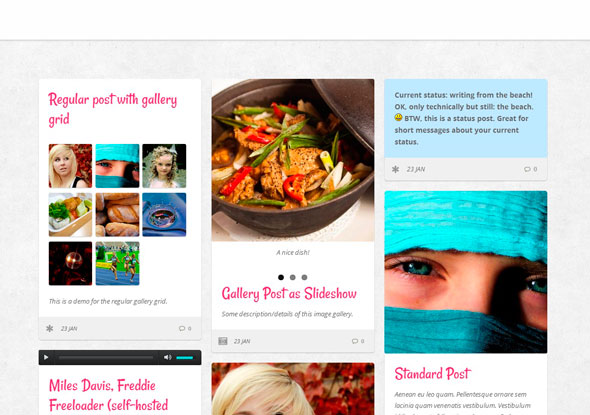Open 'Regular post with gallery grid' title

coord(113,109)
